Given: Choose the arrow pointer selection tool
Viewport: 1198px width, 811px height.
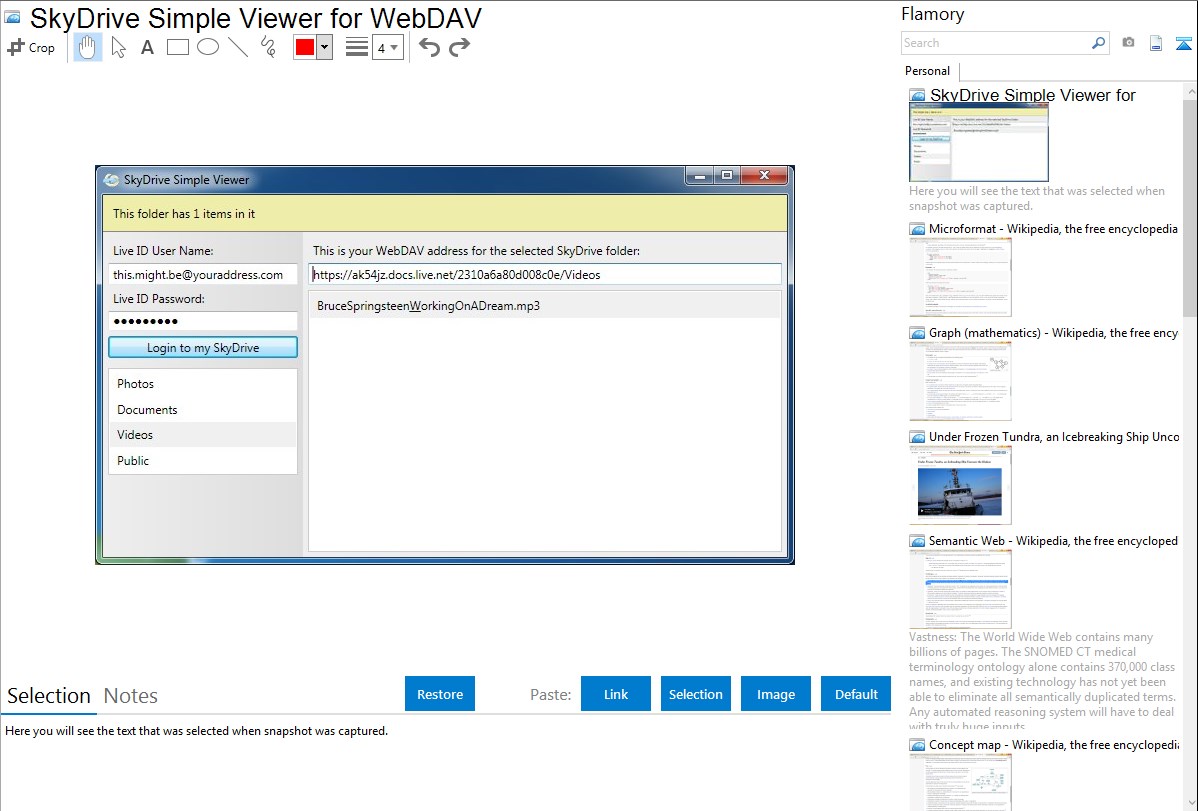Looking at the screenshot, I should [x=118, y=47].
